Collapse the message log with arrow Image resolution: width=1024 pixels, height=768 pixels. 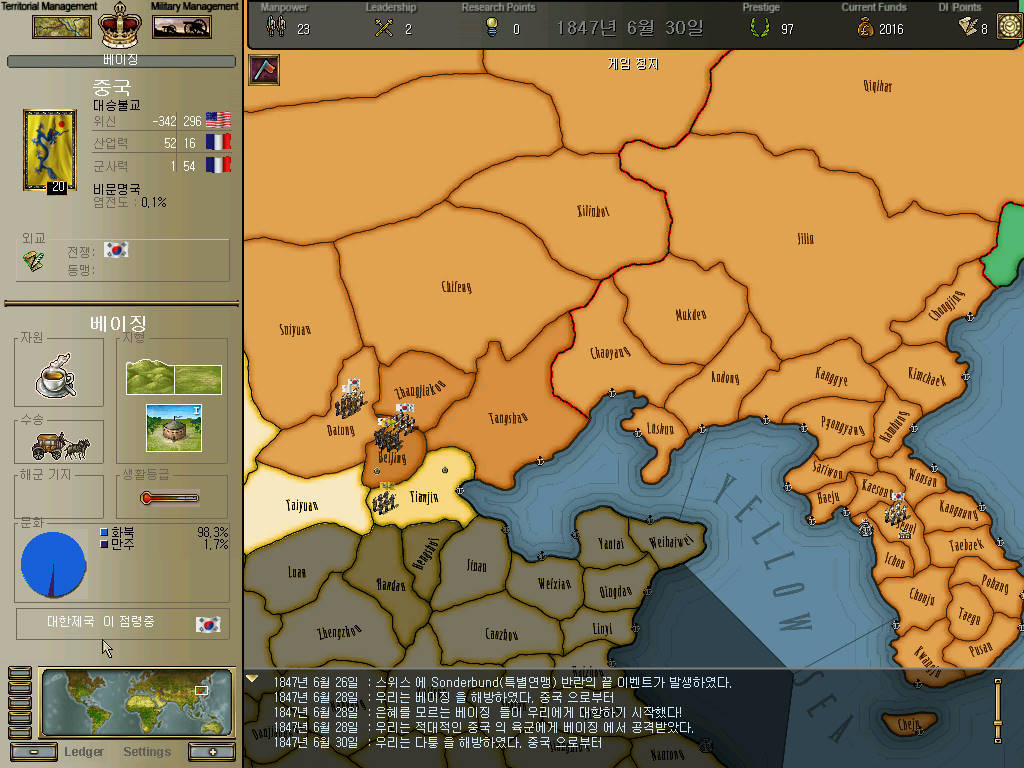coord(253,679)
